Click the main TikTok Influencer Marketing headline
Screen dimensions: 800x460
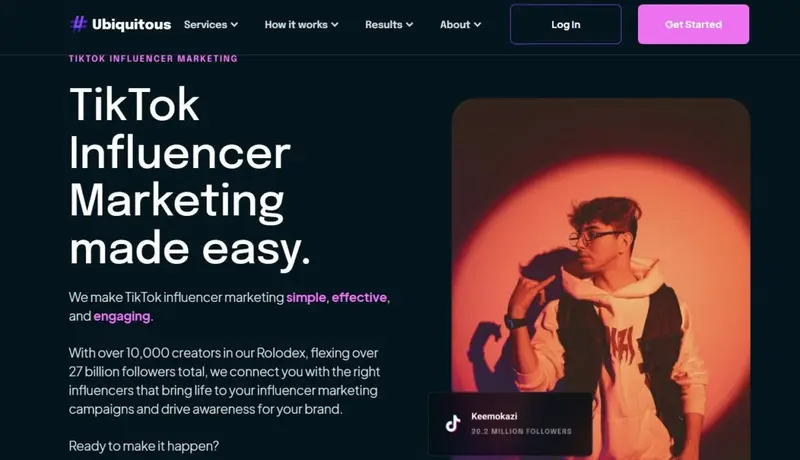pos(190,176)
